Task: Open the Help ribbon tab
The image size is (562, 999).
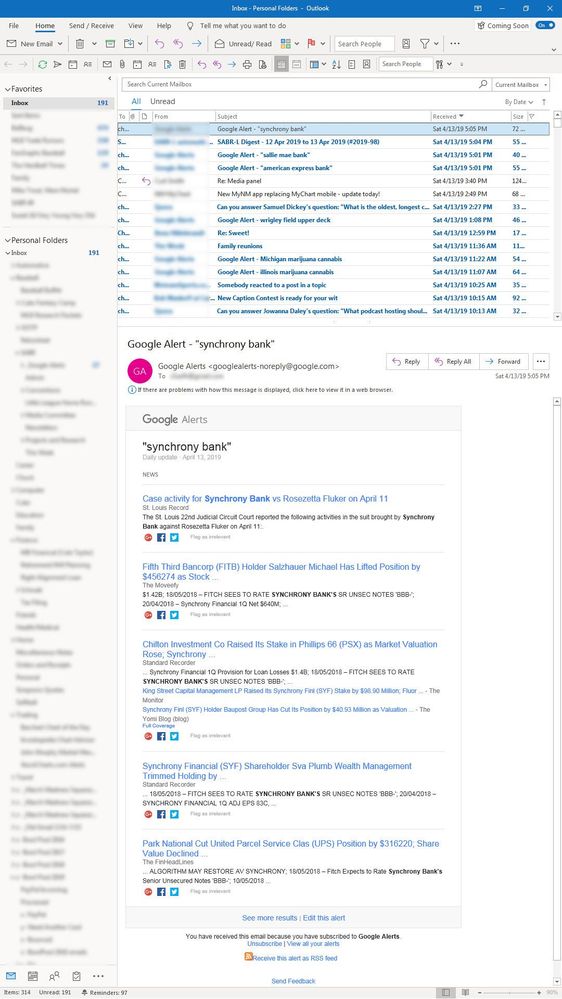Action: pyautogui.click(x=164, y=25)
